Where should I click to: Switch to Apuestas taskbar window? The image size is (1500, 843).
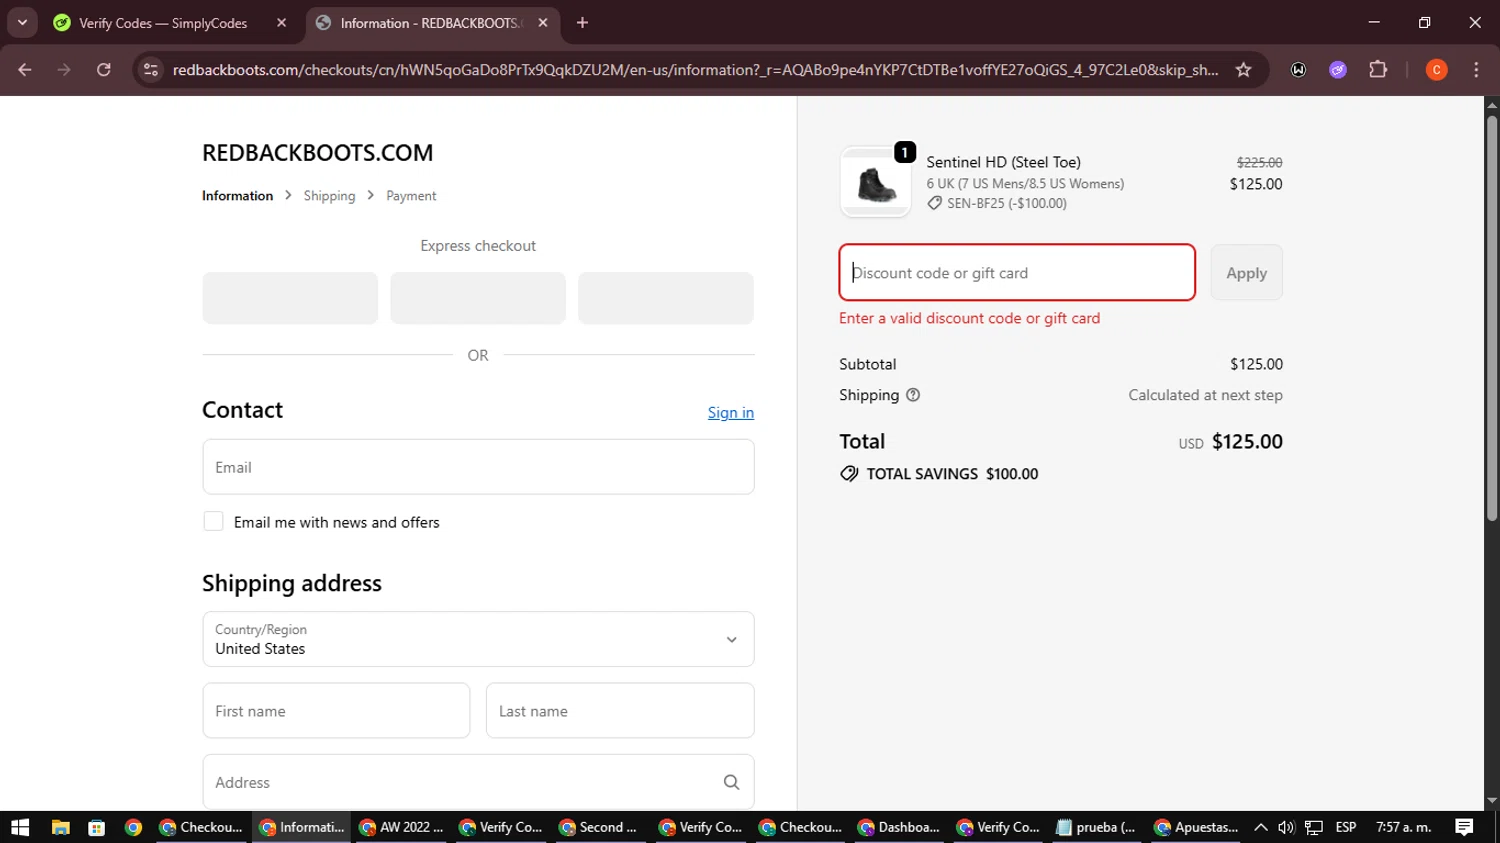[x=1196, y=827]
